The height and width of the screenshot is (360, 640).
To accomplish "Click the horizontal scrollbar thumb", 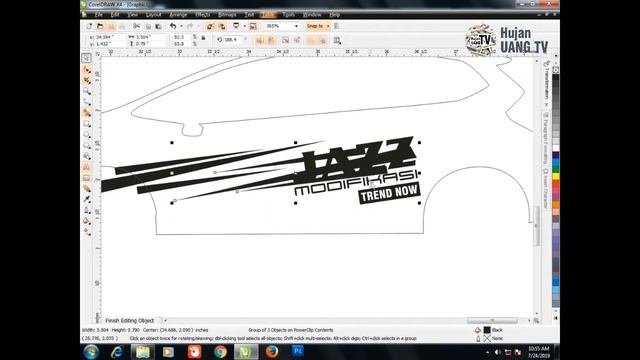I will pos(492,320).
